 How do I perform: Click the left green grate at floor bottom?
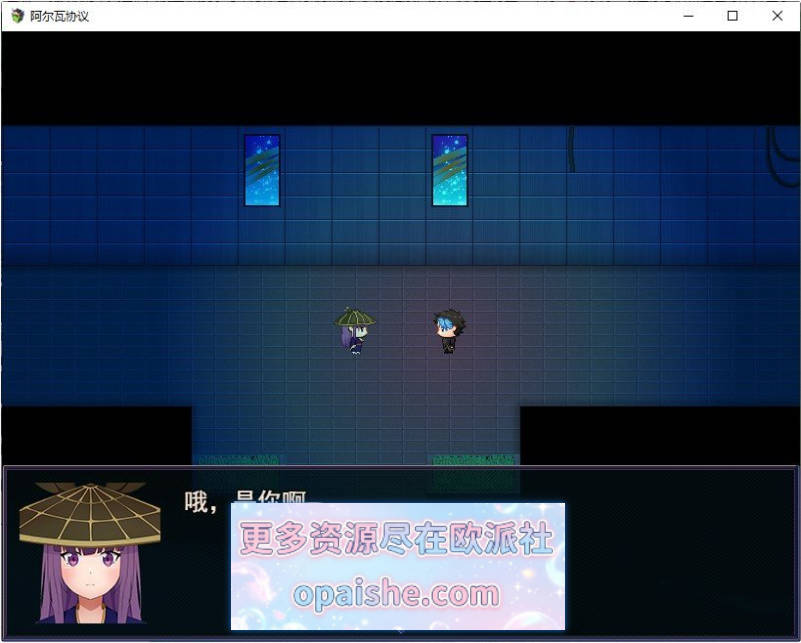pos(238,460)
